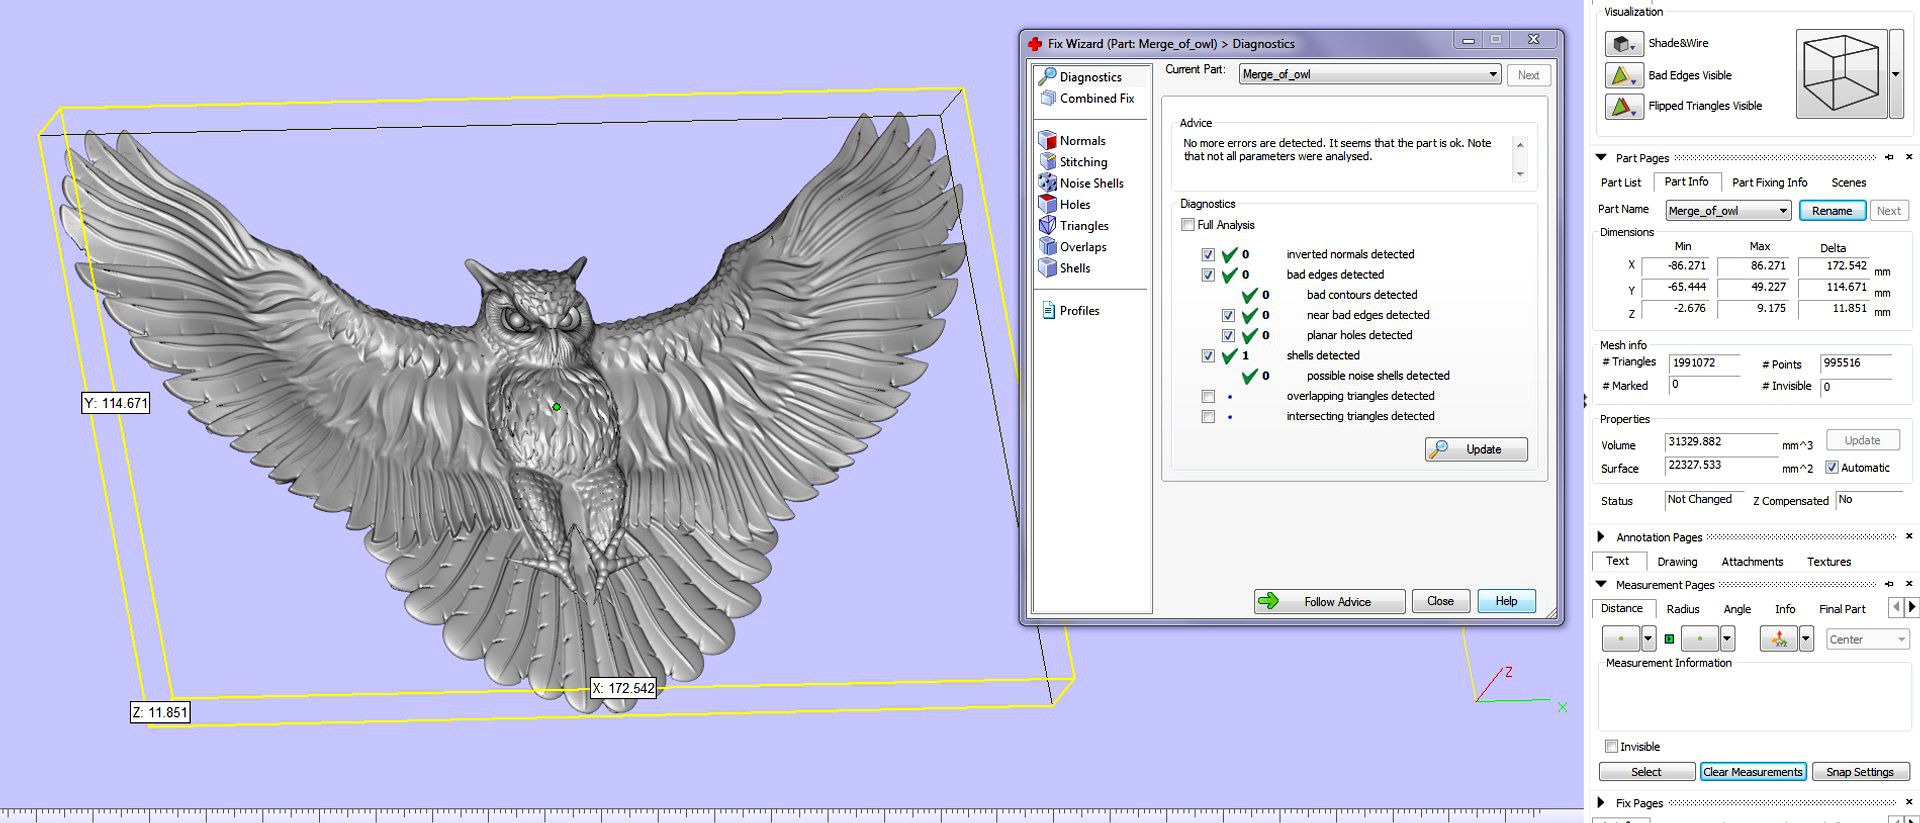The width and height of the screenshot is (1920, 823).
Task: Expand the Fix Pages section
Action: click(1601, 803)
